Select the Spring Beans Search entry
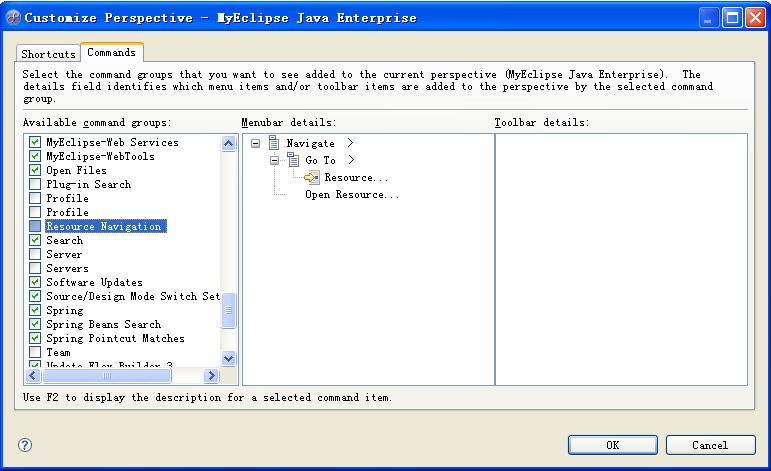The height and width of the screenshot is (471, 771). pos(104,324)
